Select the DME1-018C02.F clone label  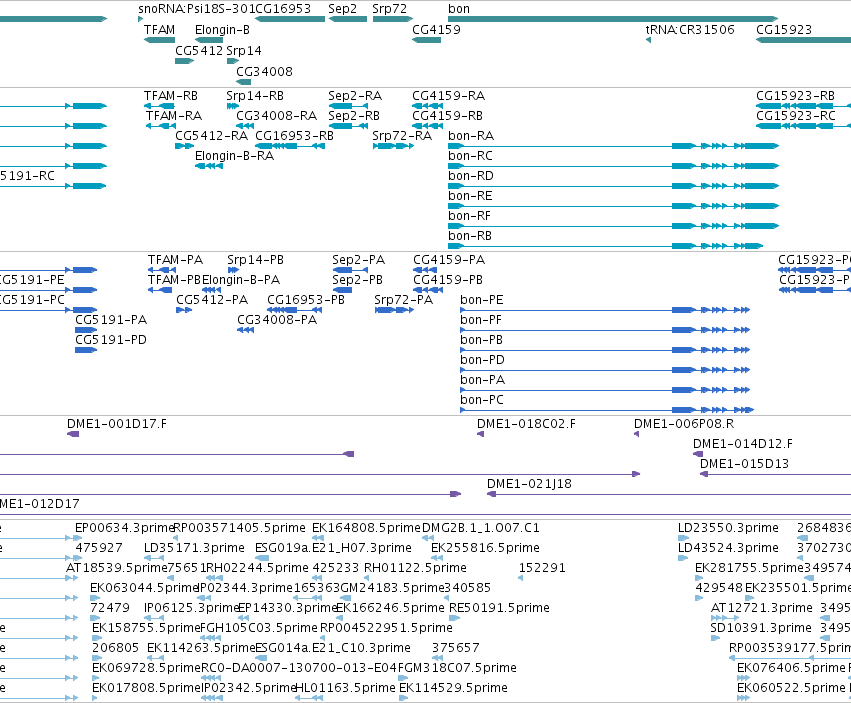526,425
